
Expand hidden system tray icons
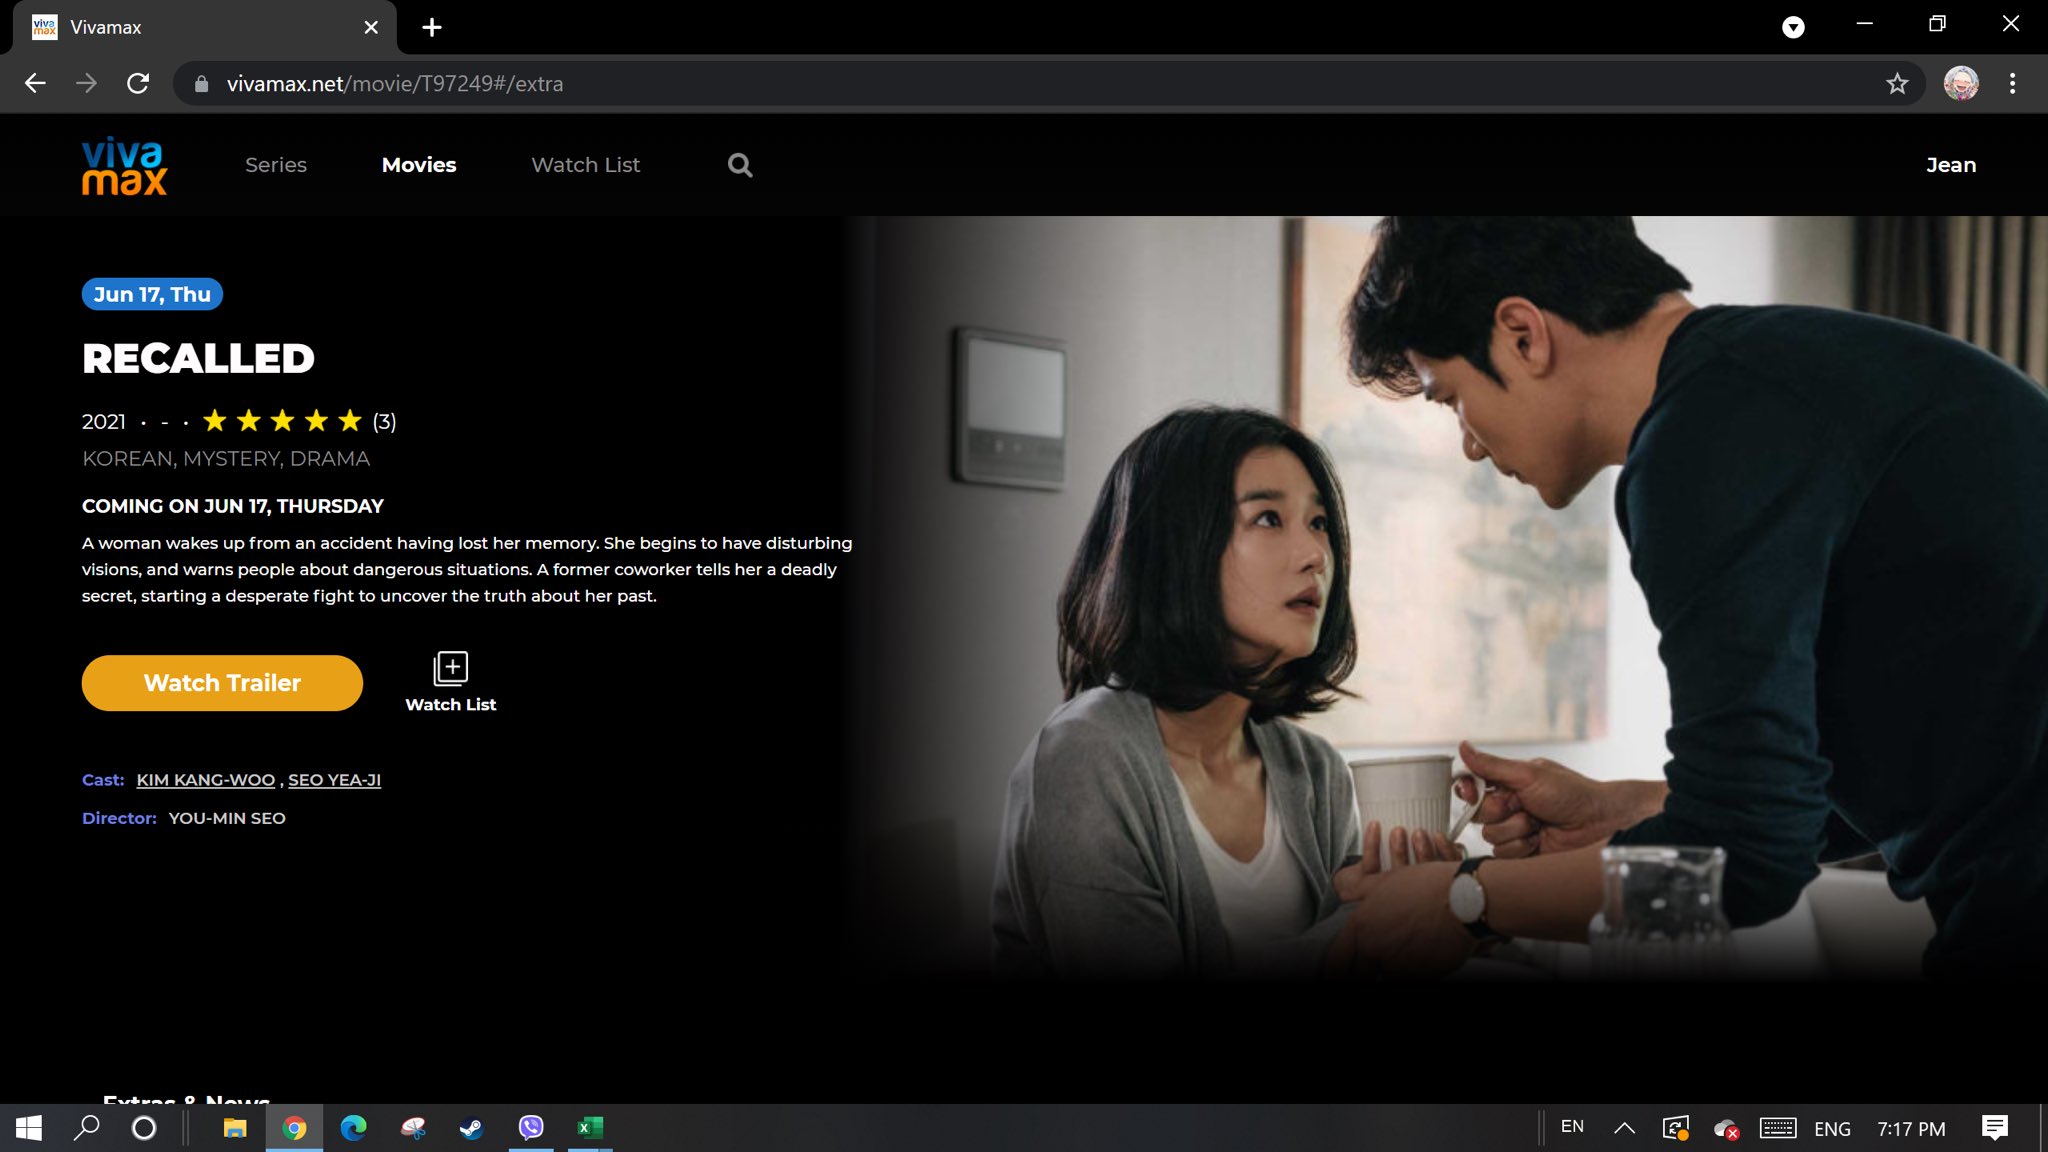pyautogui.click(x=1624, y=1128)
